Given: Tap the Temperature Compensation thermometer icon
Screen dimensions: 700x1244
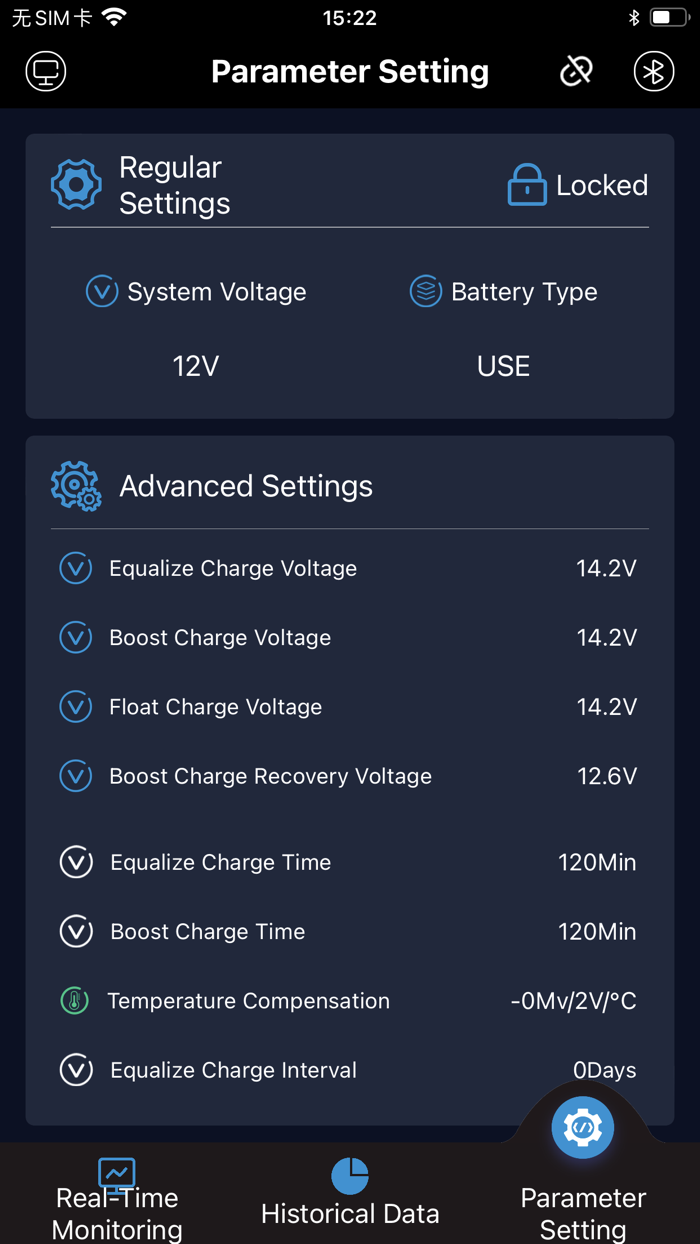Looking at the screenshot, I should pos(75,1000).
